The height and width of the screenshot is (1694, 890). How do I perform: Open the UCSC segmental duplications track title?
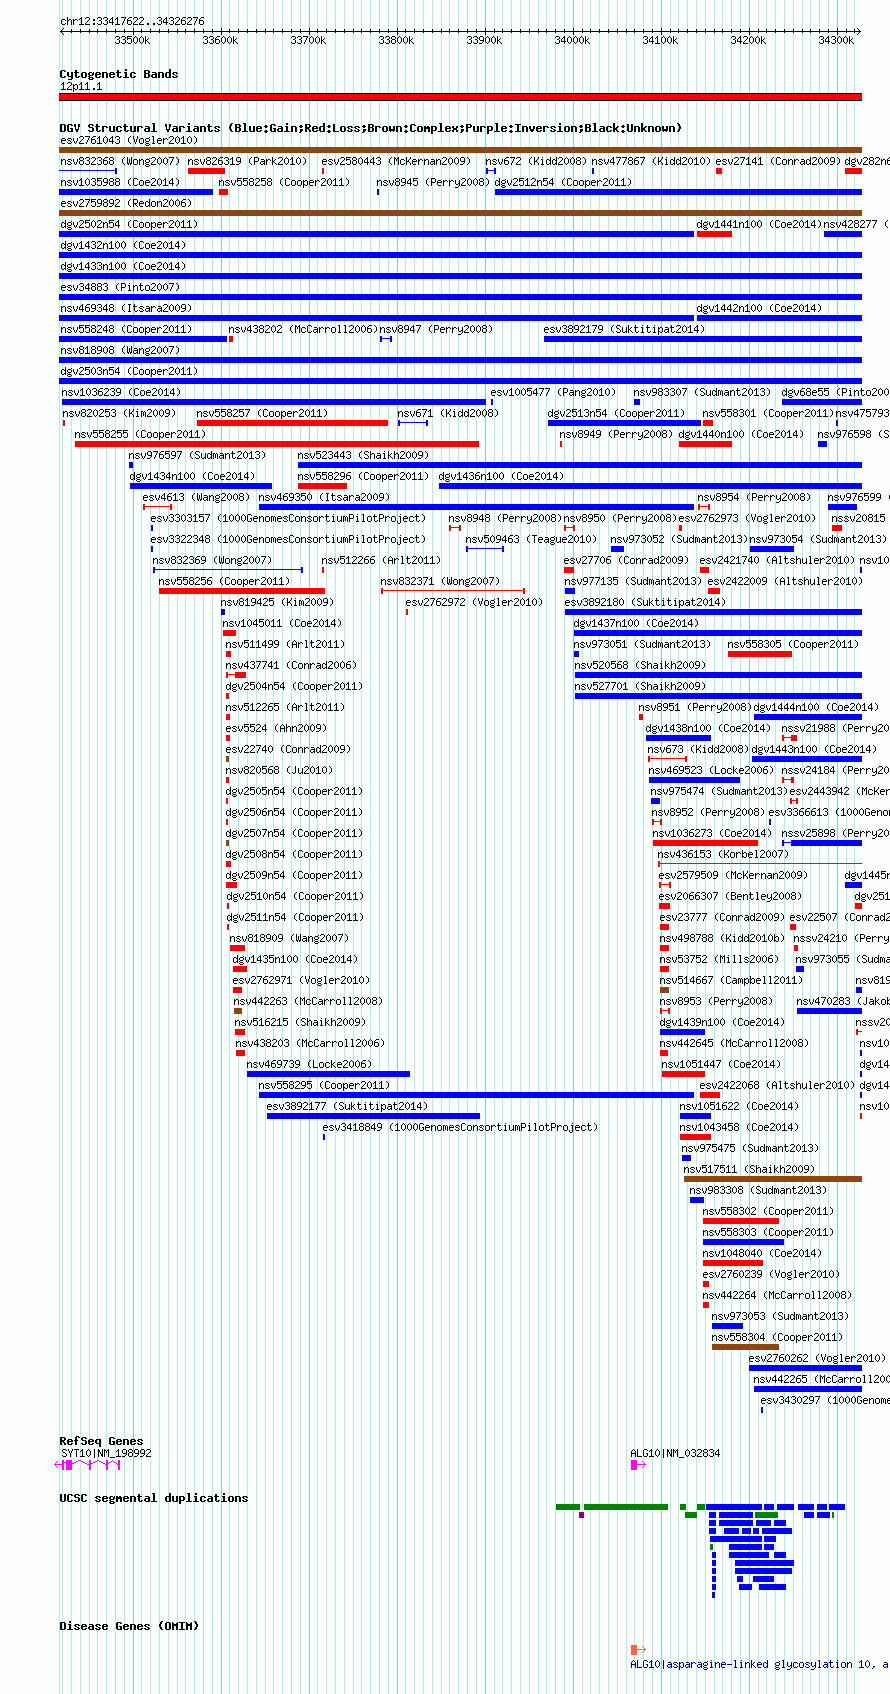pyautogui.click(x=153, y=1498)
